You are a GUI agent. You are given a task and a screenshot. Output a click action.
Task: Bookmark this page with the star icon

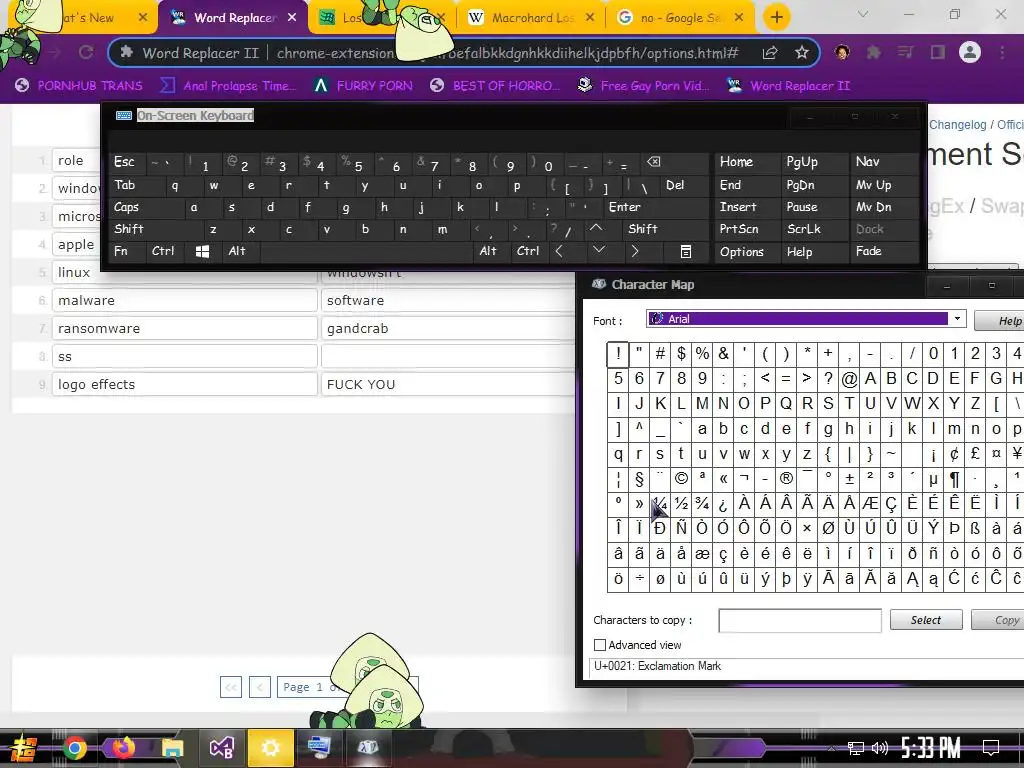(801, 53)
